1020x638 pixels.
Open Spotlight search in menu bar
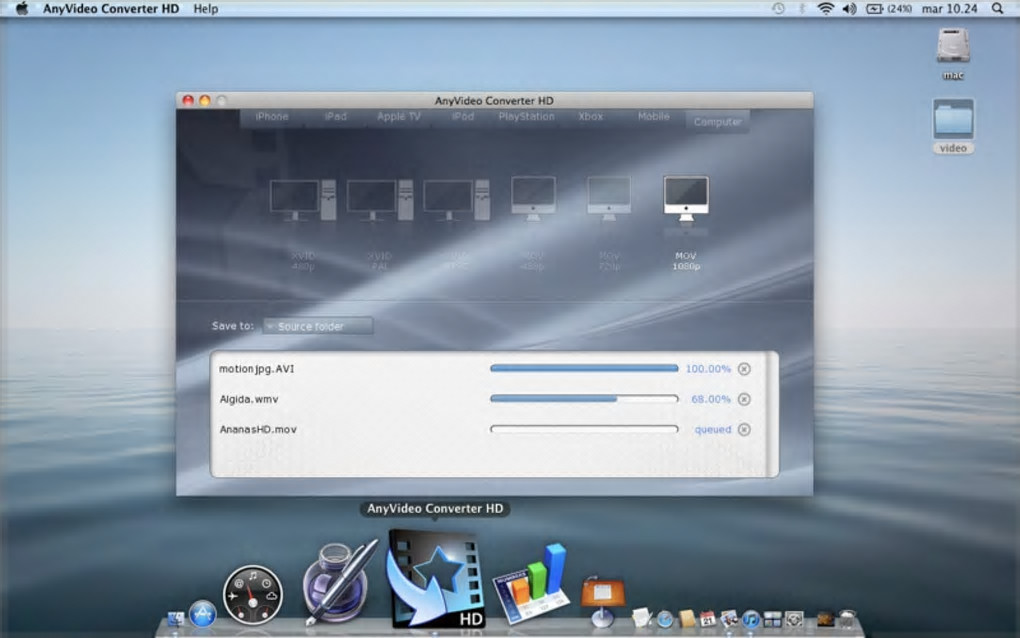997,8
